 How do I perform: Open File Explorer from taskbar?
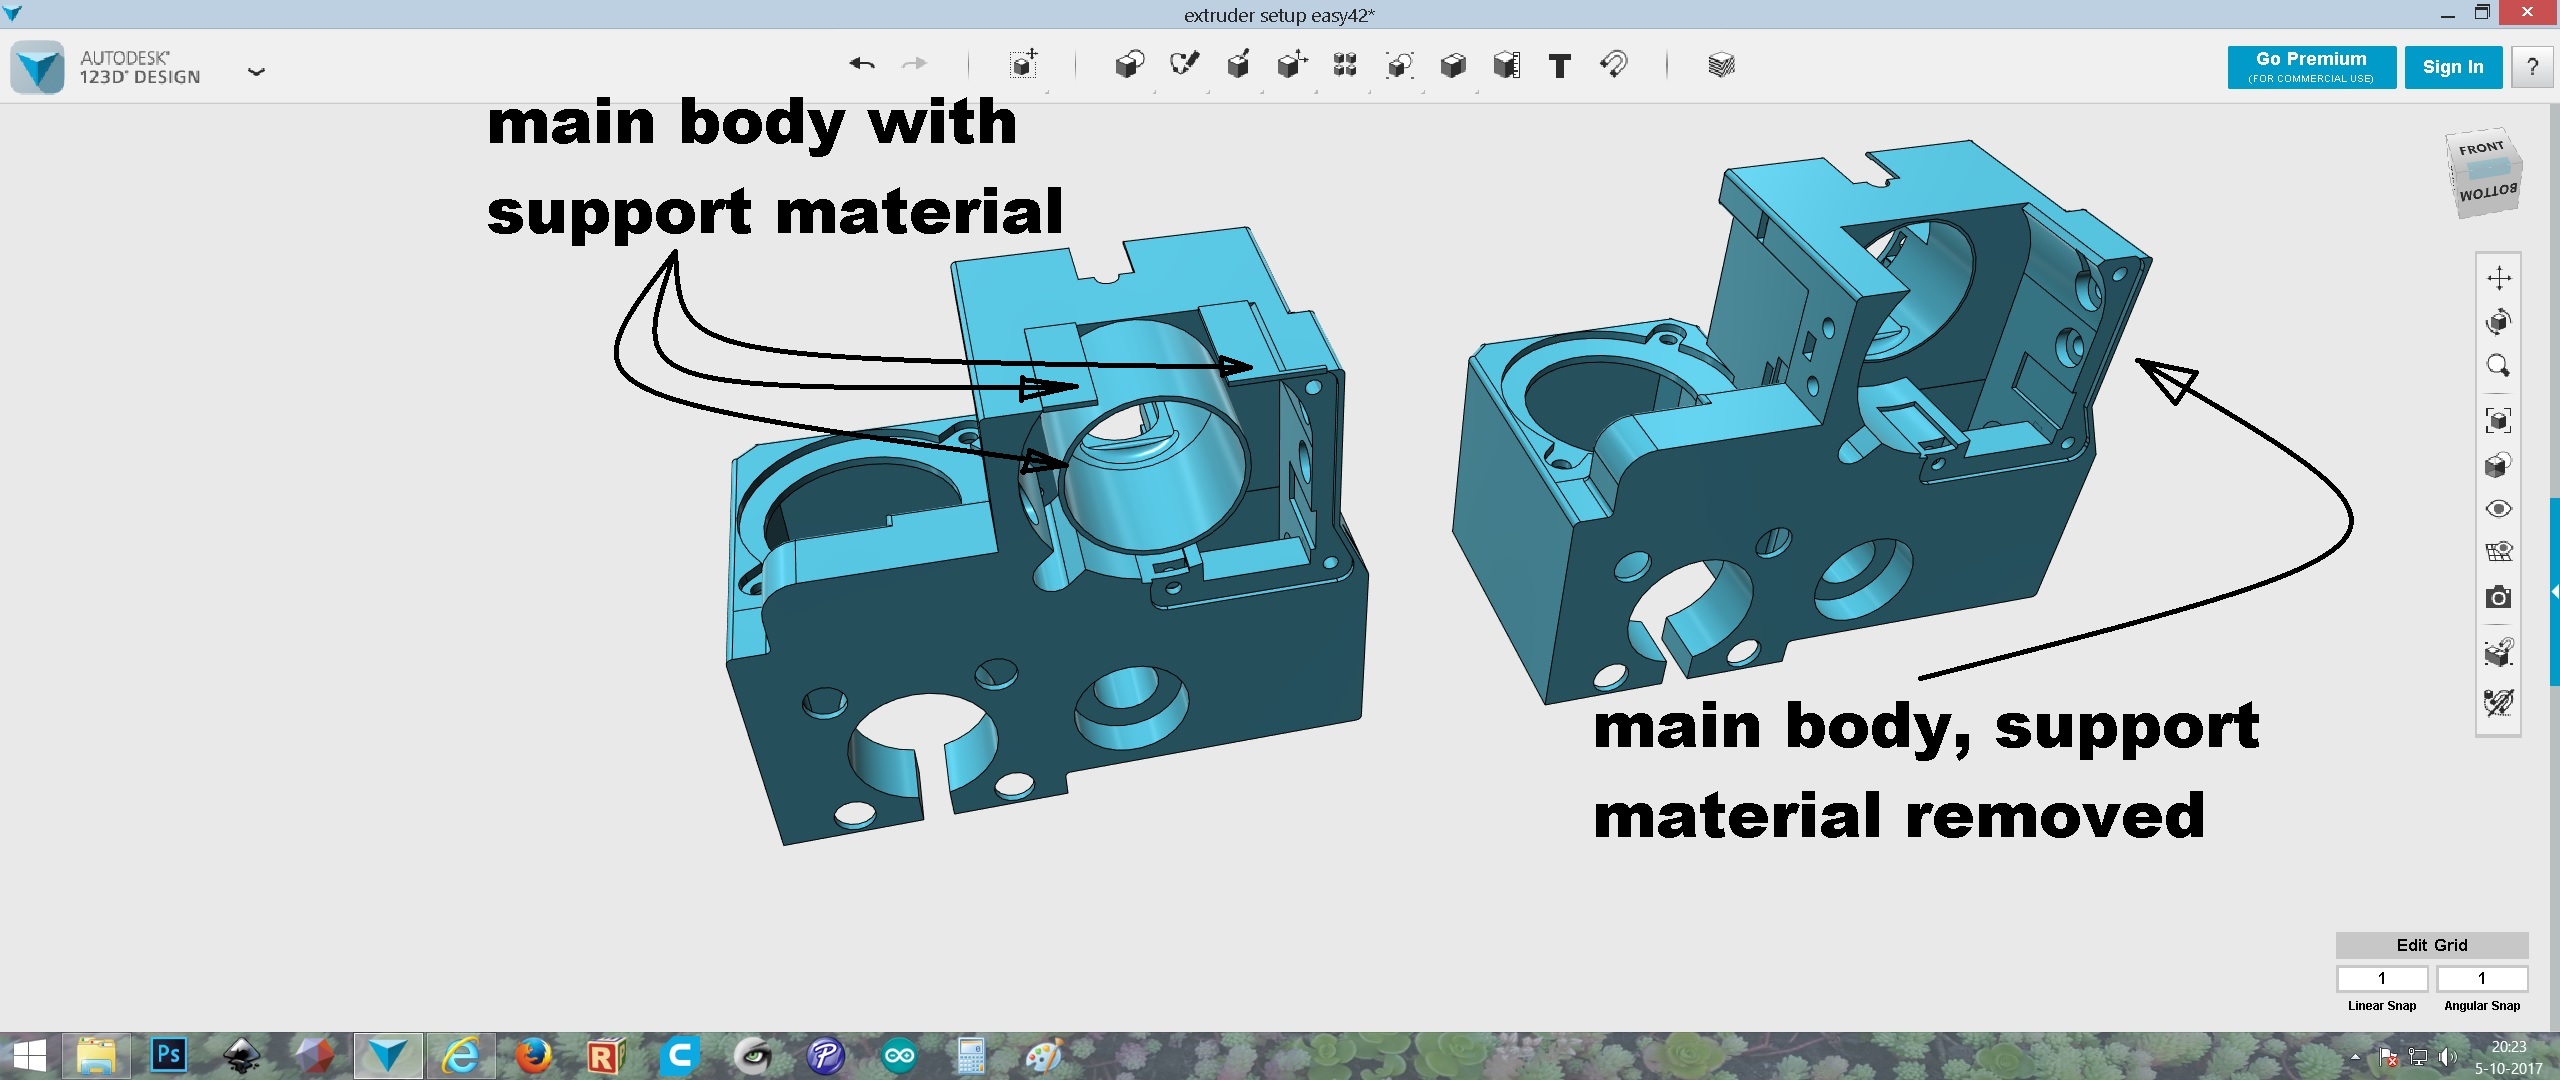pos(96,1056)
